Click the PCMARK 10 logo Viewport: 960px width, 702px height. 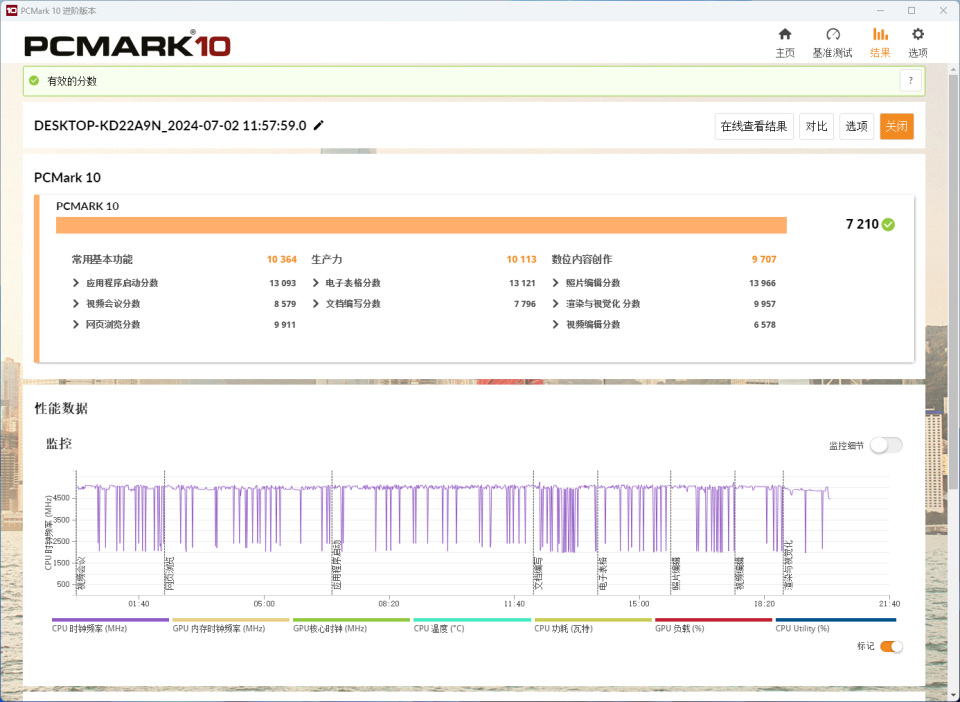tap(127, 44)
